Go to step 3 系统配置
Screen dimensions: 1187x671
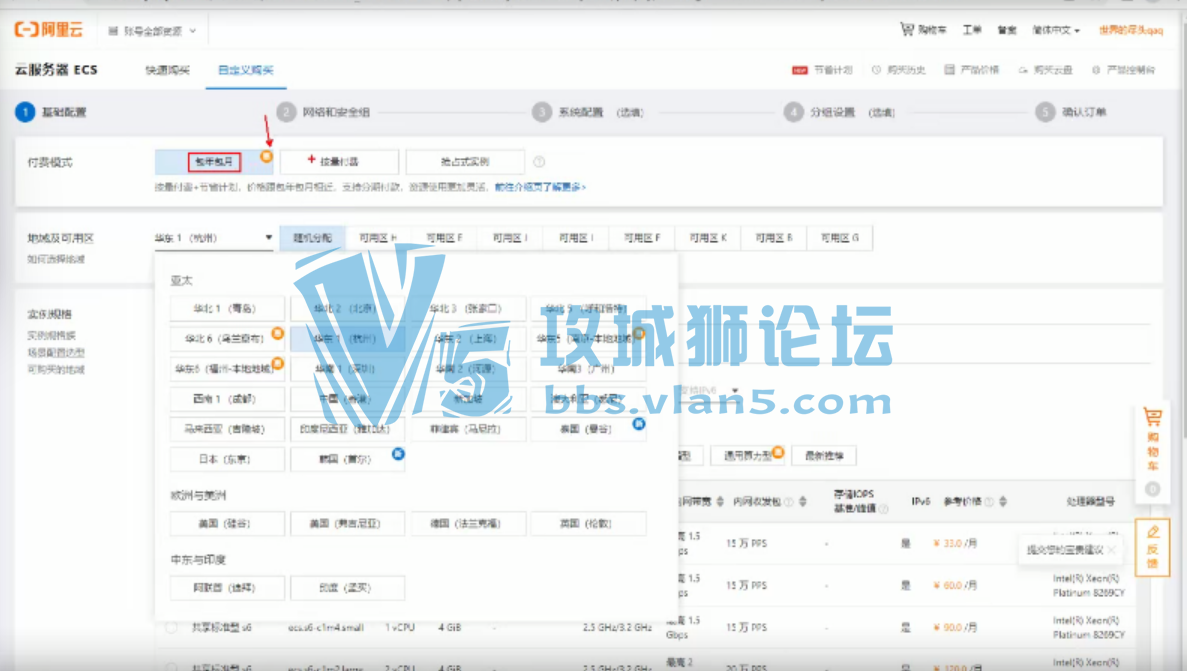(587, 112)
